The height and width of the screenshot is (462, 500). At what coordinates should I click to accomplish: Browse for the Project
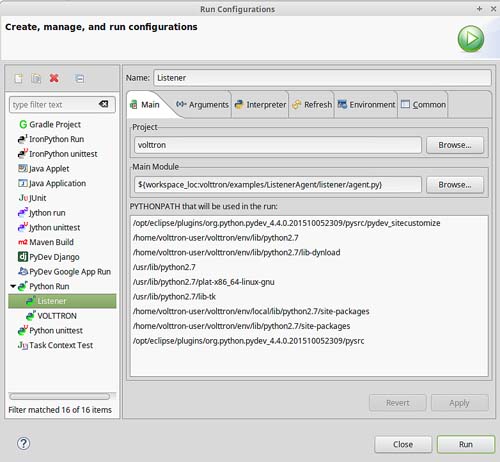pos(455,145)
